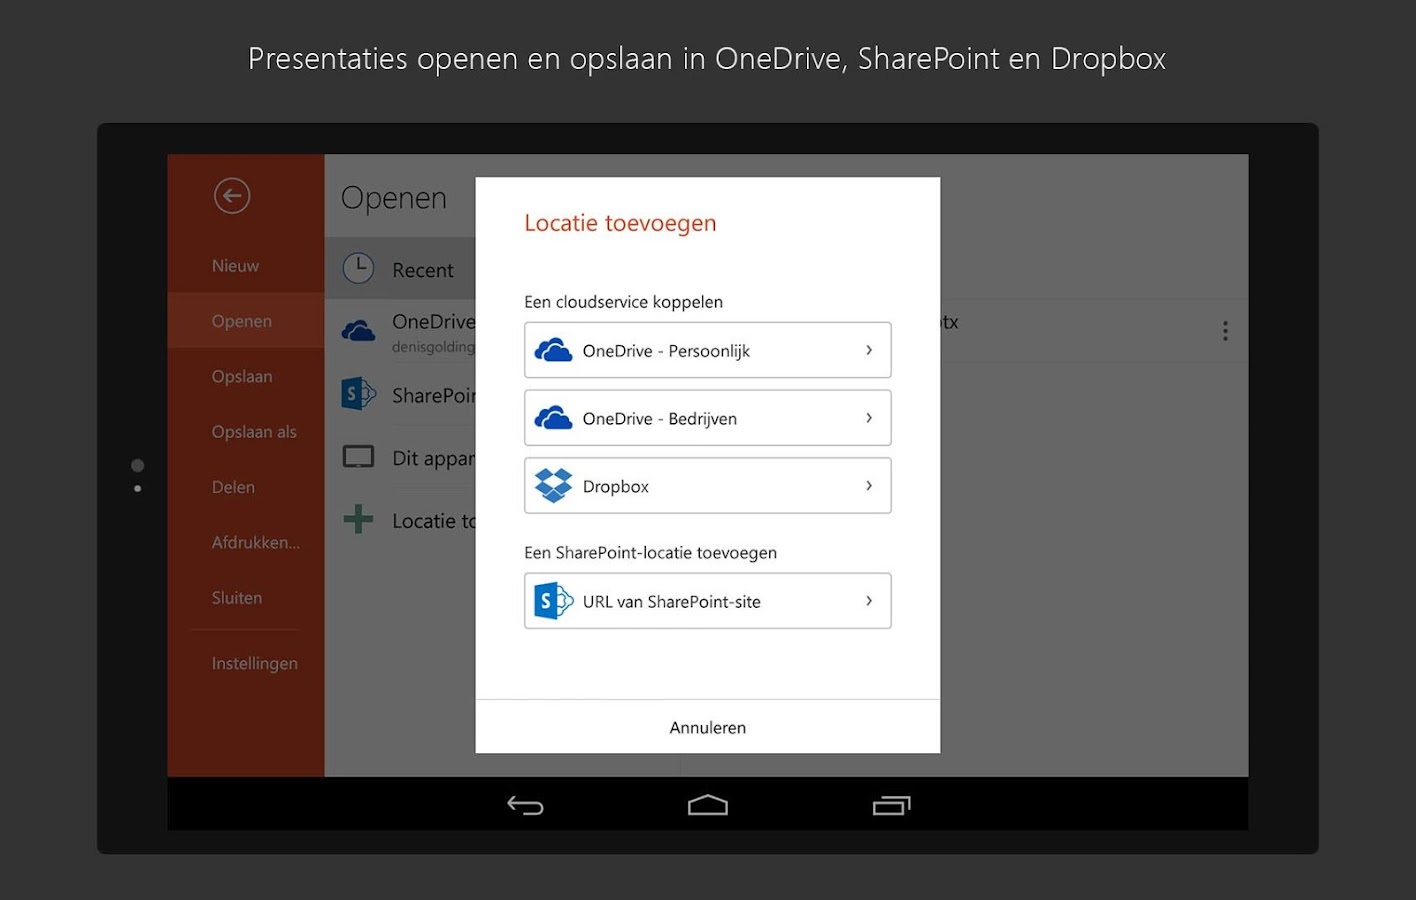Image resolution: width=1416 pixels, height=900 pixels.
Task: Expand the Dropbox row chevron
Action: pos(869,485)
